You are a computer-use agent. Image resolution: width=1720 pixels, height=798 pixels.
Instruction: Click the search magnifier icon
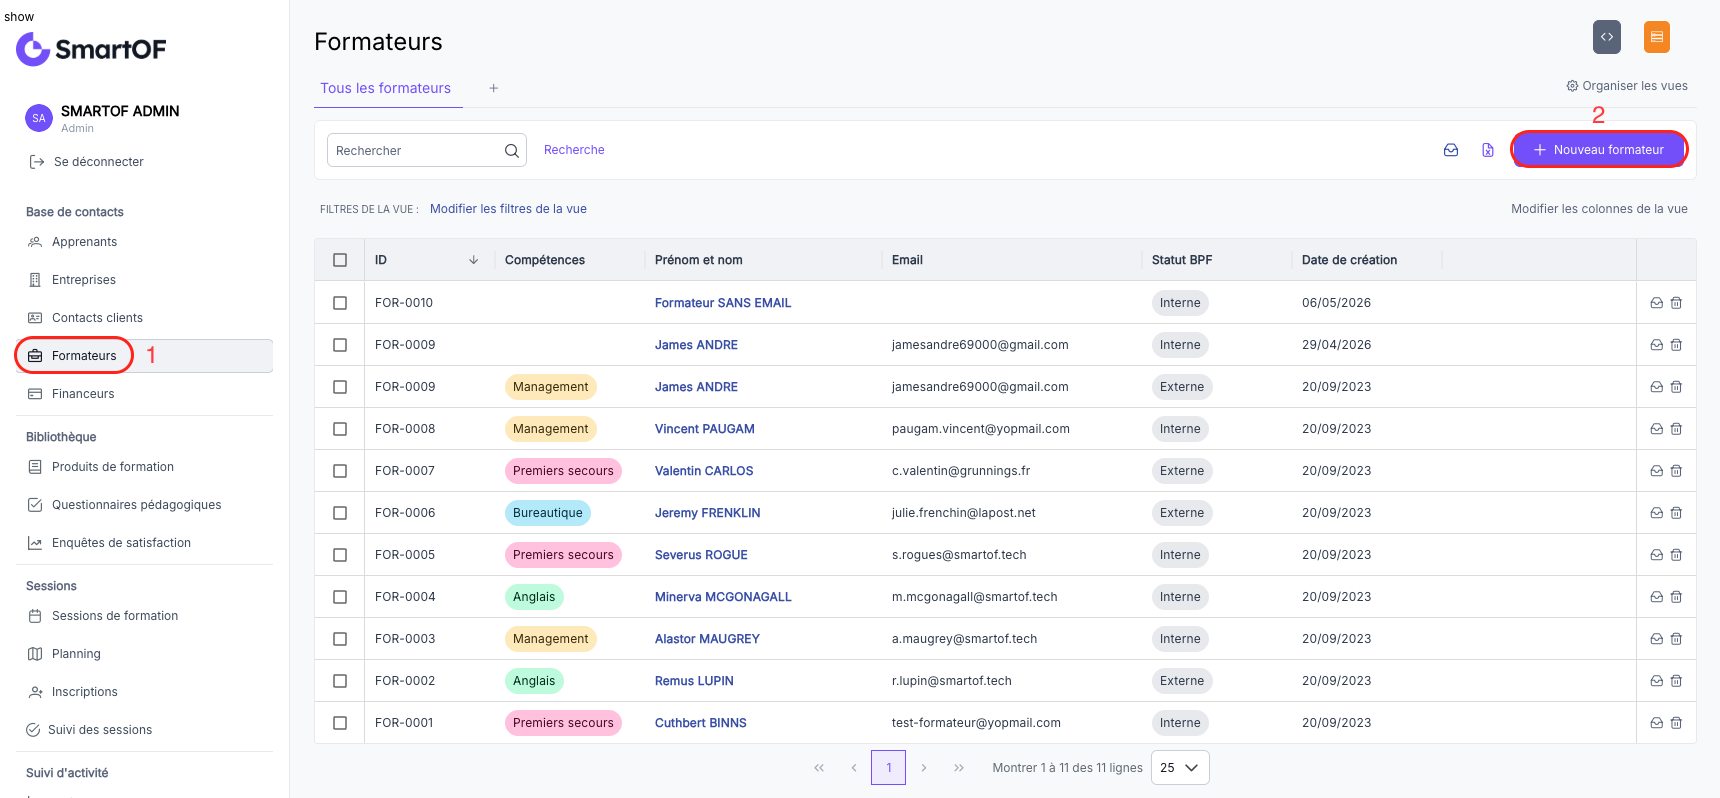[512, 150]
